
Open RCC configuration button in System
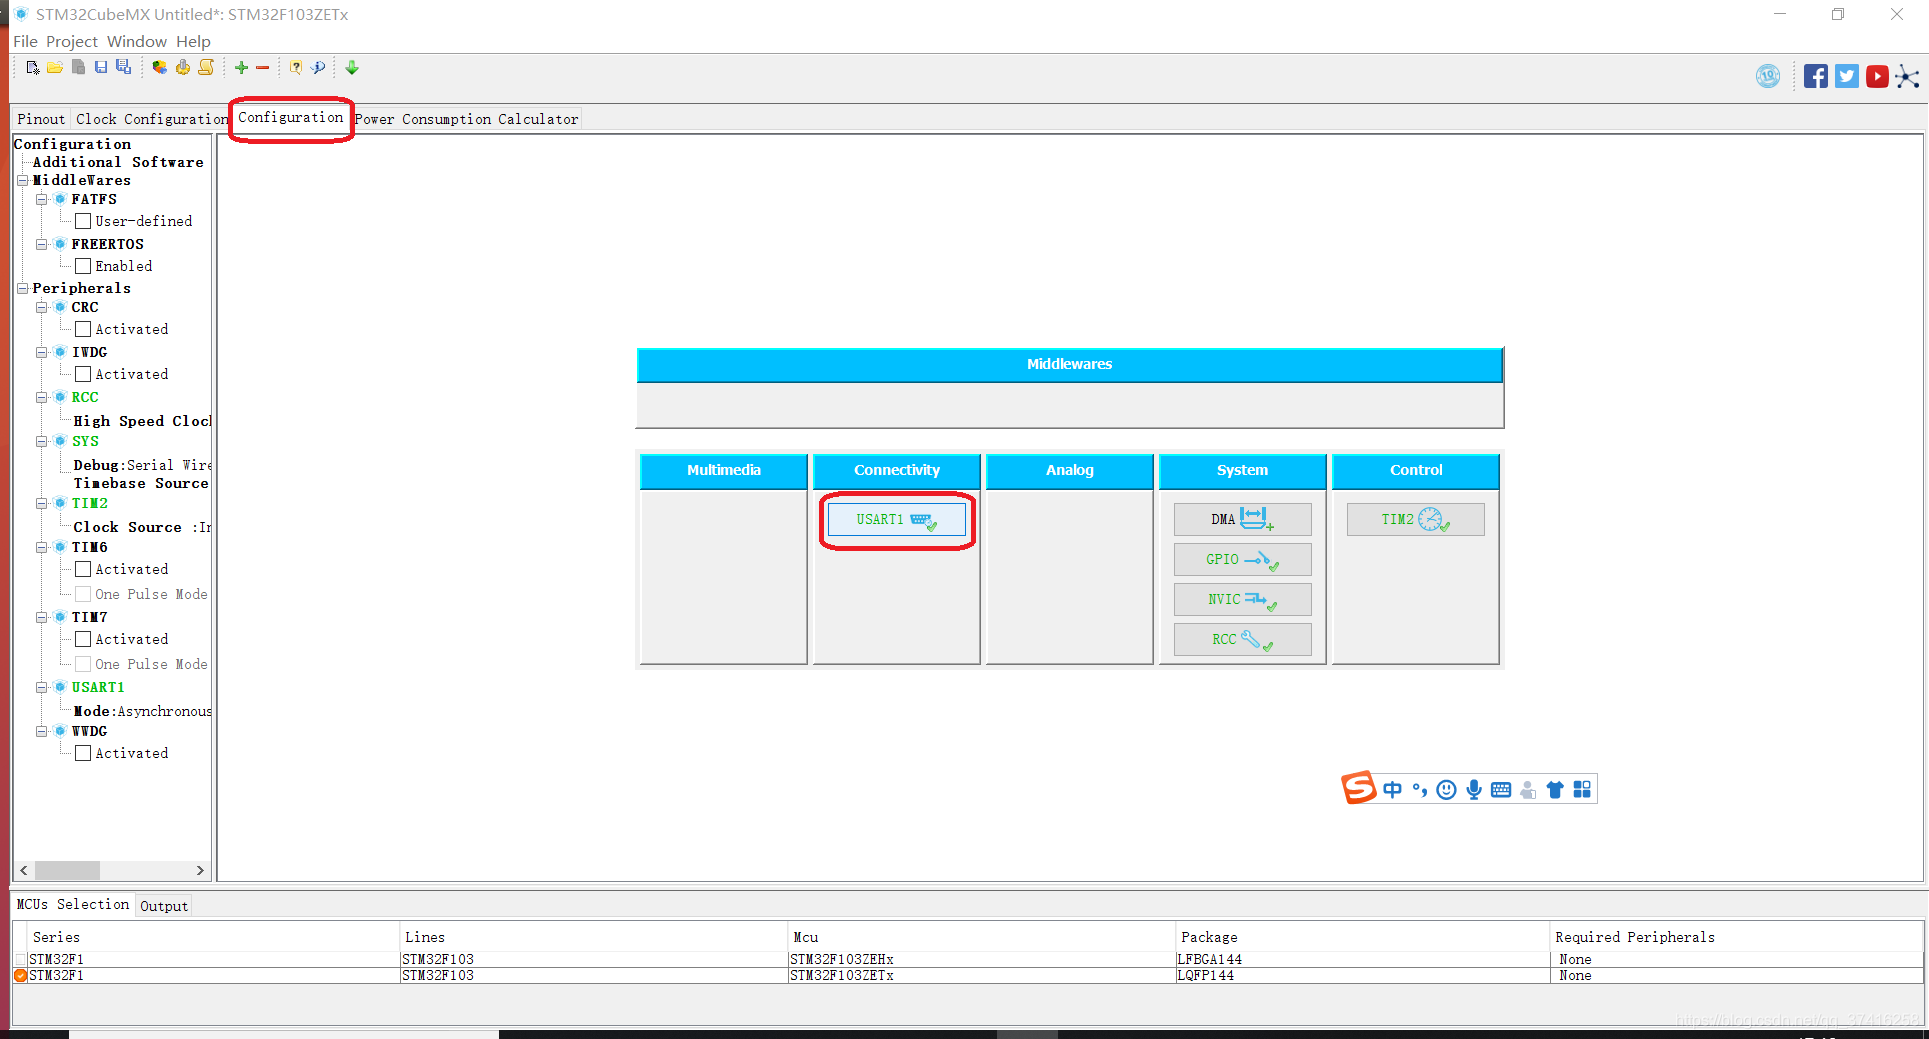[1243, 639]
